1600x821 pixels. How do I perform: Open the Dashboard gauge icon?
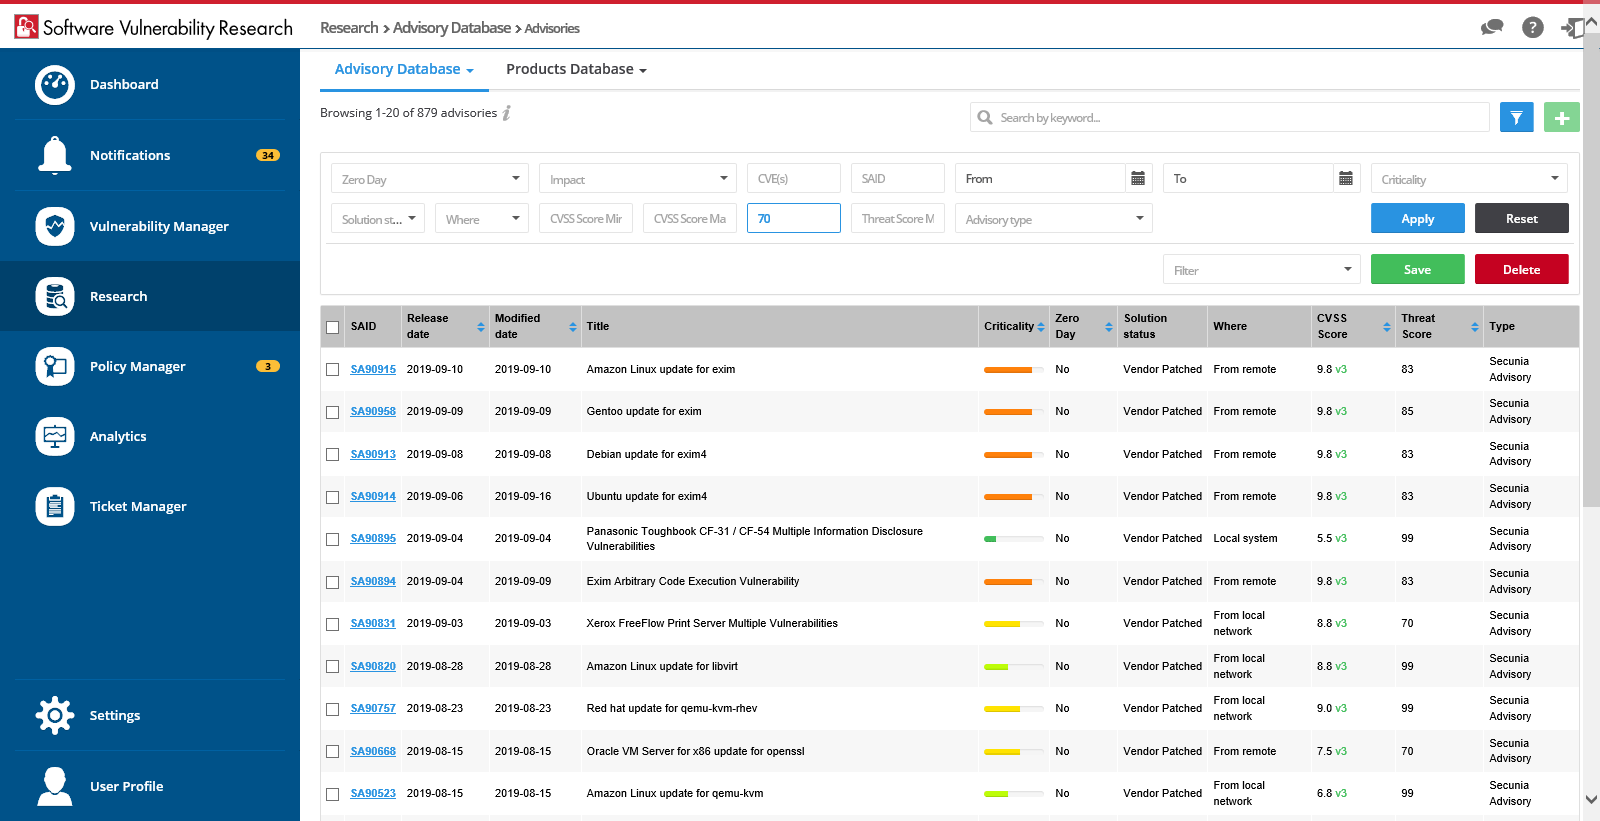pyautogui.click(x=54, y=85)
